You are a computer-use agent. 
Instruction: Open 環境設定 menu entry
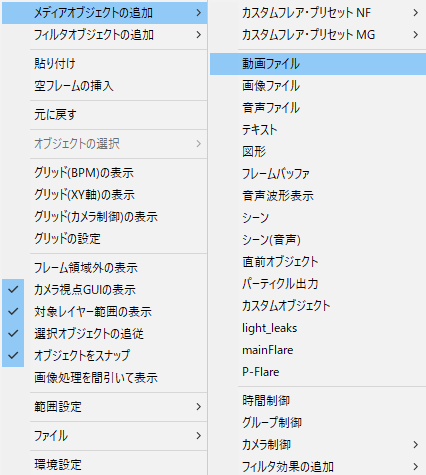(104, 465)
